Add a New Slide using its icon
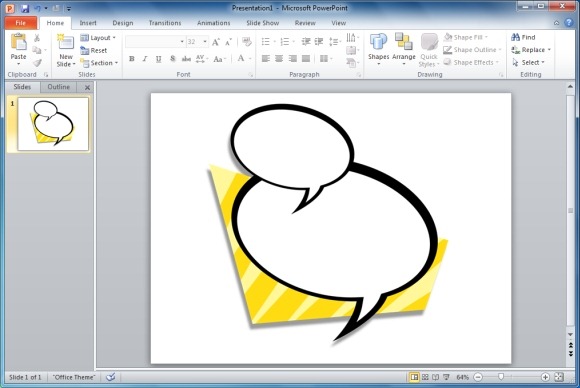The height and width of the screenshot is (388, 580). coord(65,42)
